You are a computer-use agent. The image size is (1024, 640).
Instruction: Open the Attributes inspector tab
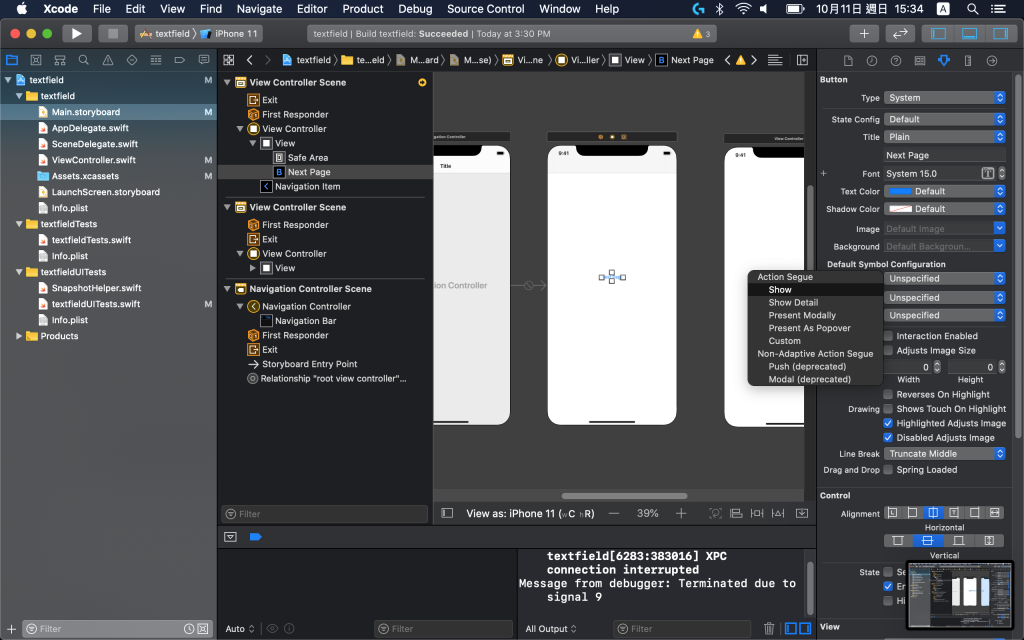click(944, 60)
